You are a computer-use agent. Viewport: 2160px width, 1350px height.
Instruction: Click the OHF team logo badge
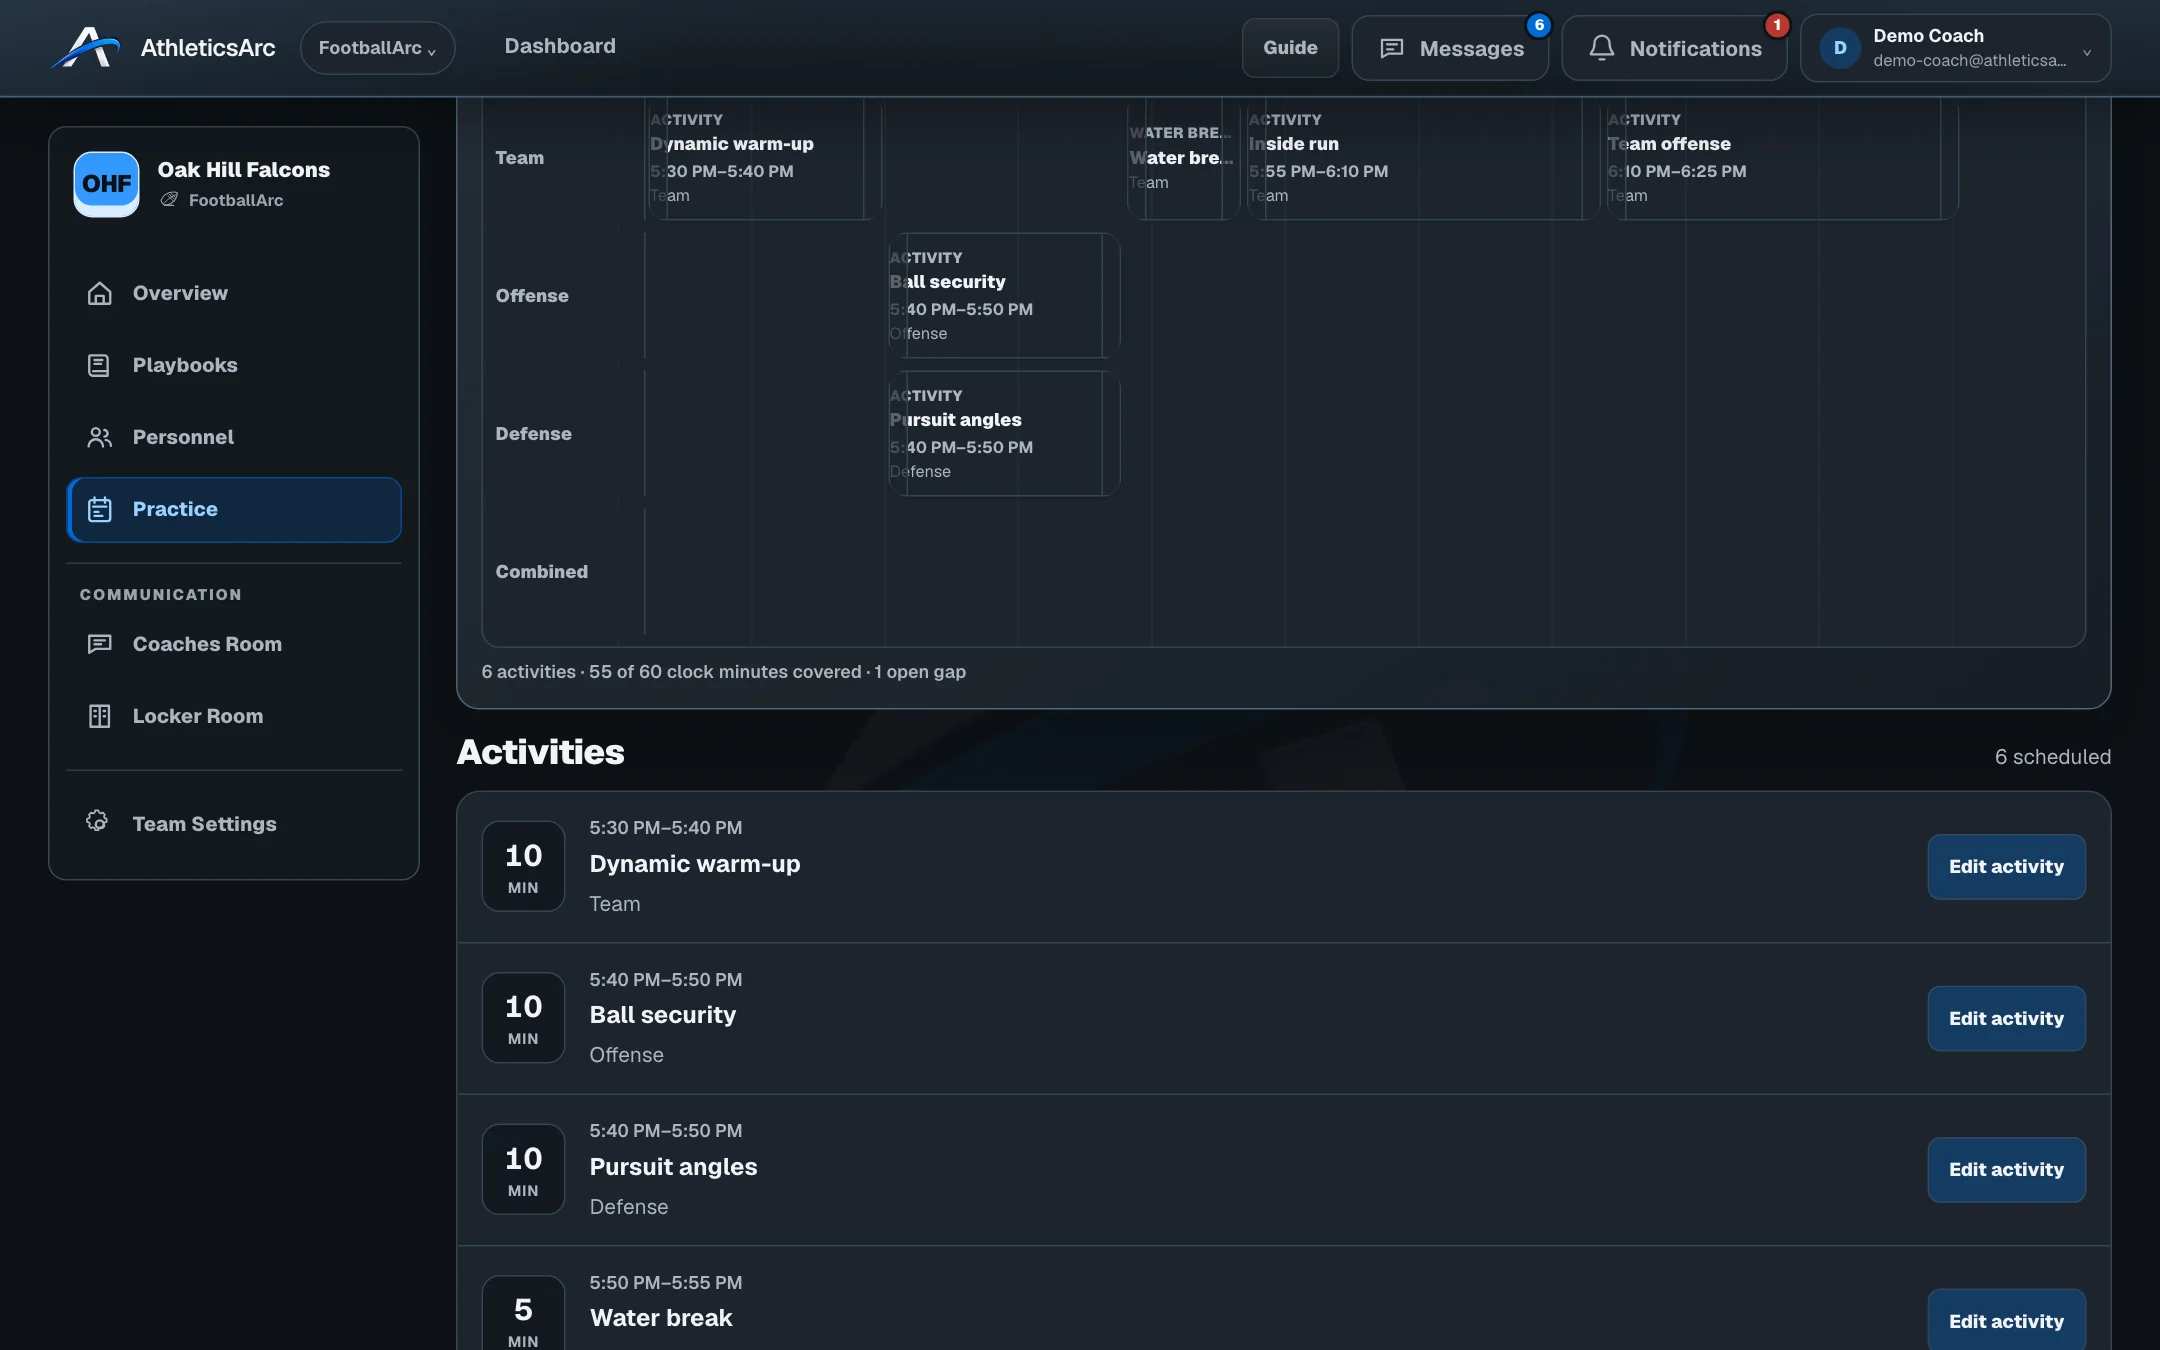pos(106,184)
